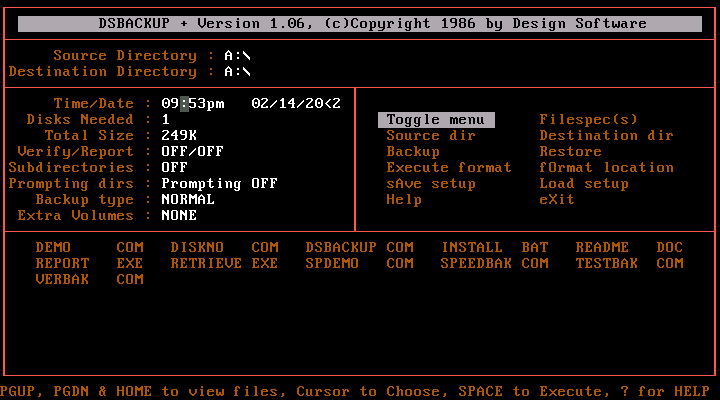Click the PGUP, PGDN & HOME status hint
The image size is (720, 400).
pos(355,392)
